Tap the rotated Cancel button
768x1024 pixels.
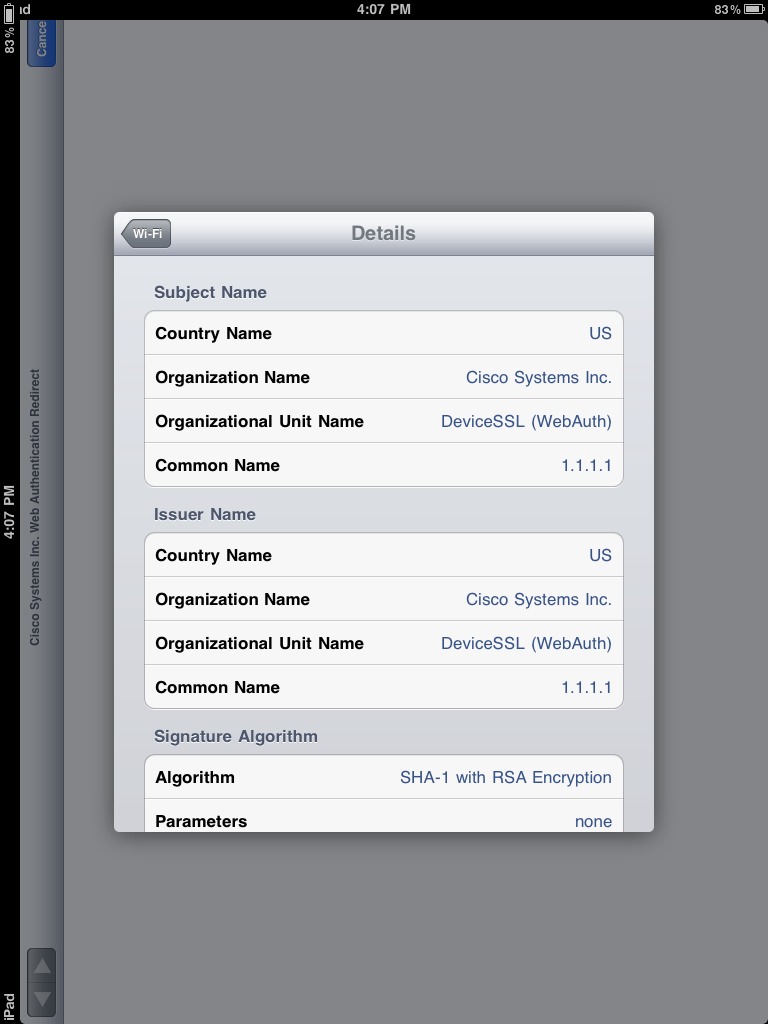click(41, 43)
